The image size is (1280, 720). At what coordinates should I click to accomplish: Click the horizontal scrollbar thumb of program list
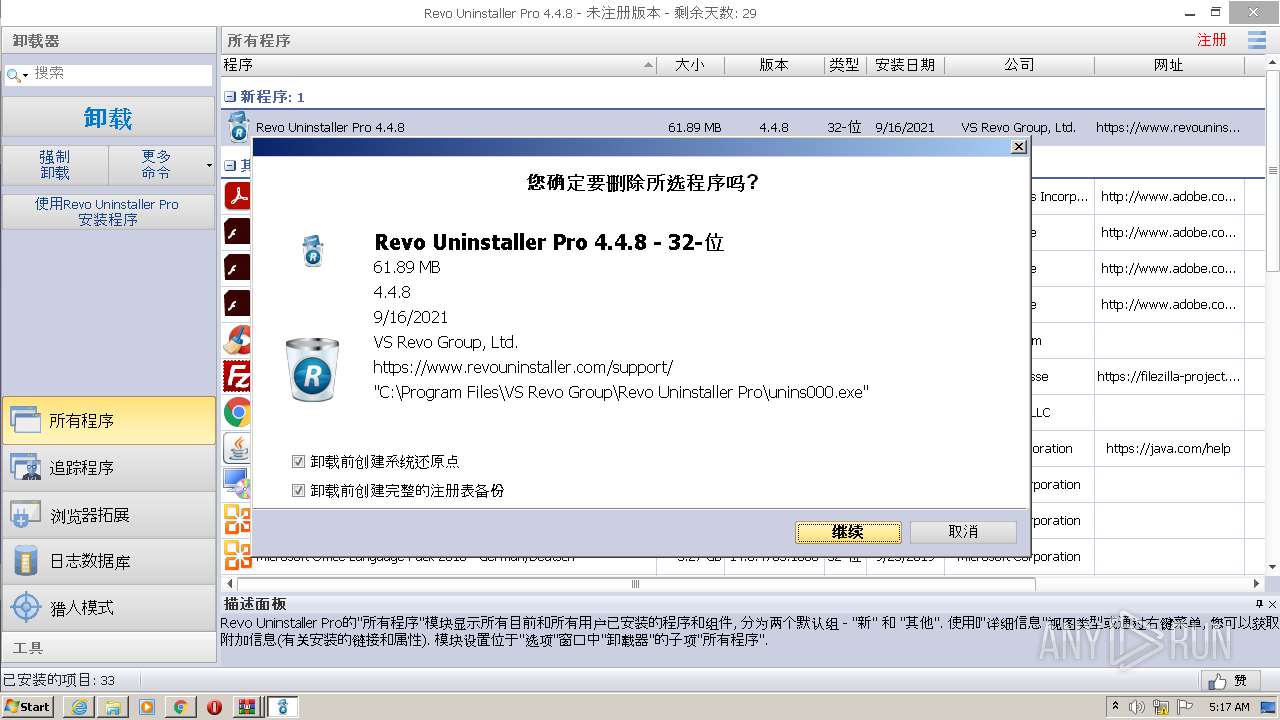635,583
